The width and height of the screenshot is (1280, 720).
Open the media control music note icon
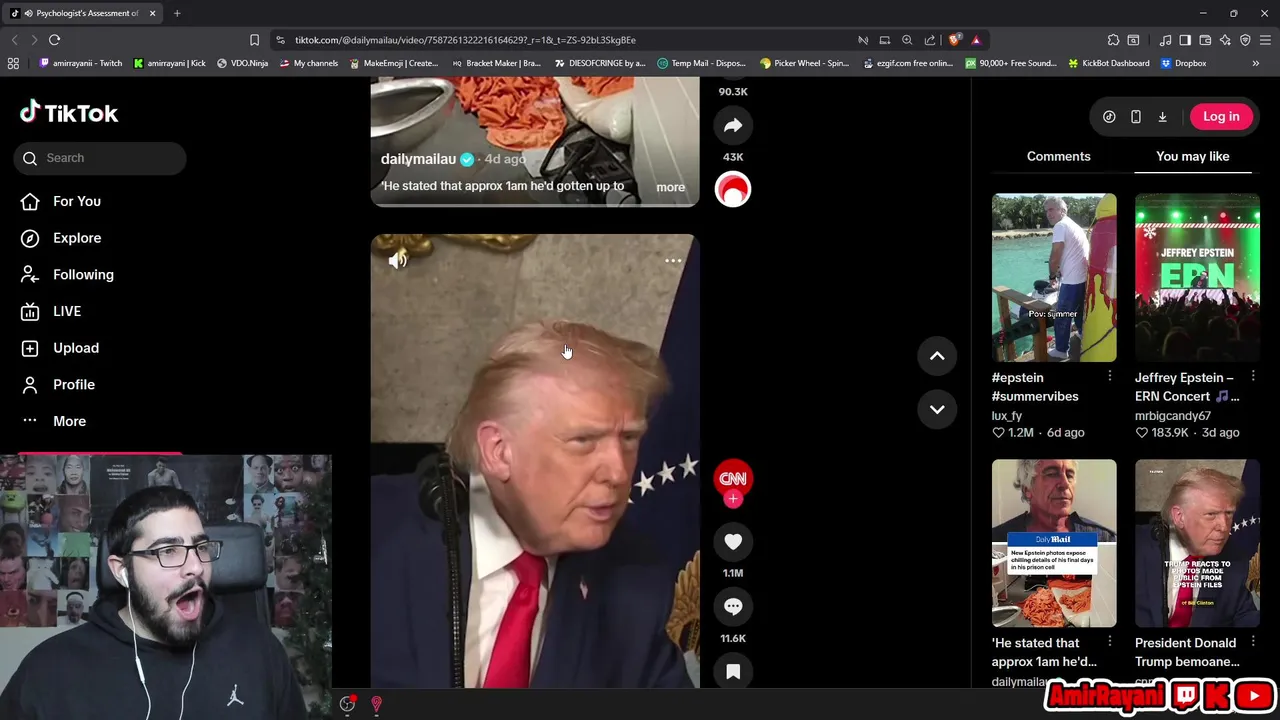[1165, 40]
